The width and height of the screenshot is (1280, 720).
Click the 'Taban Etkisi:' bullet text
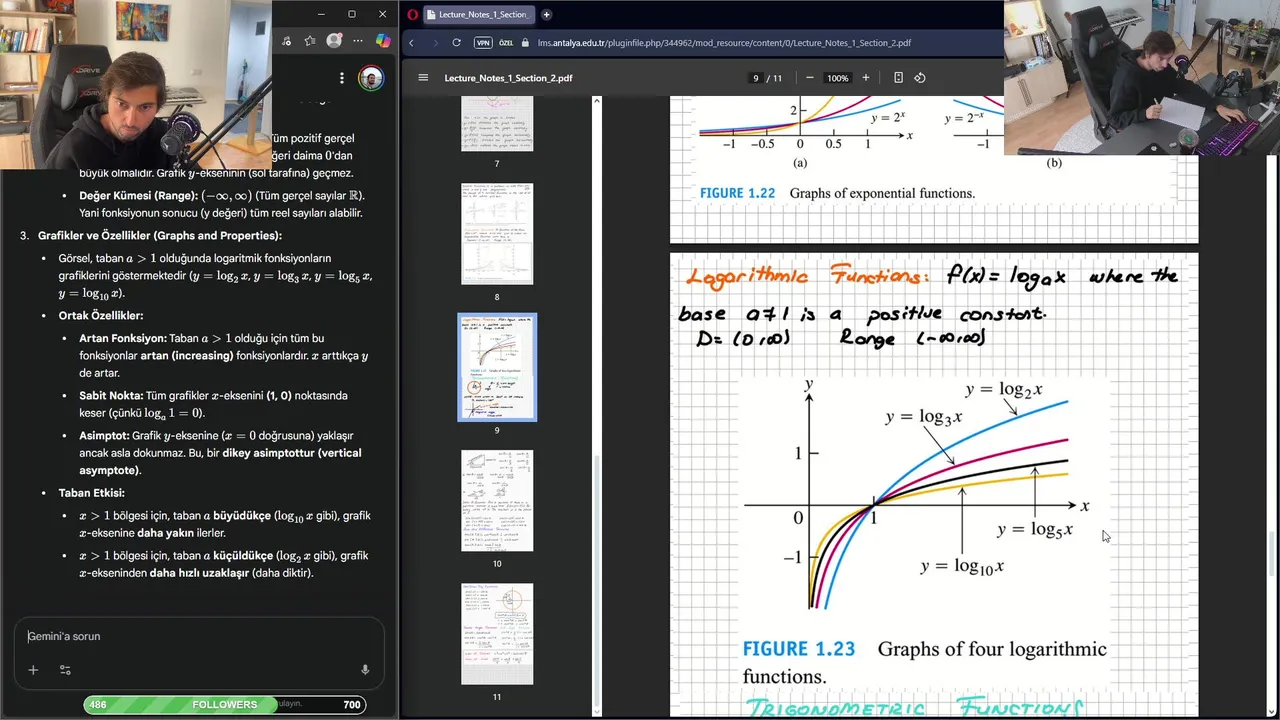point(91,493)
